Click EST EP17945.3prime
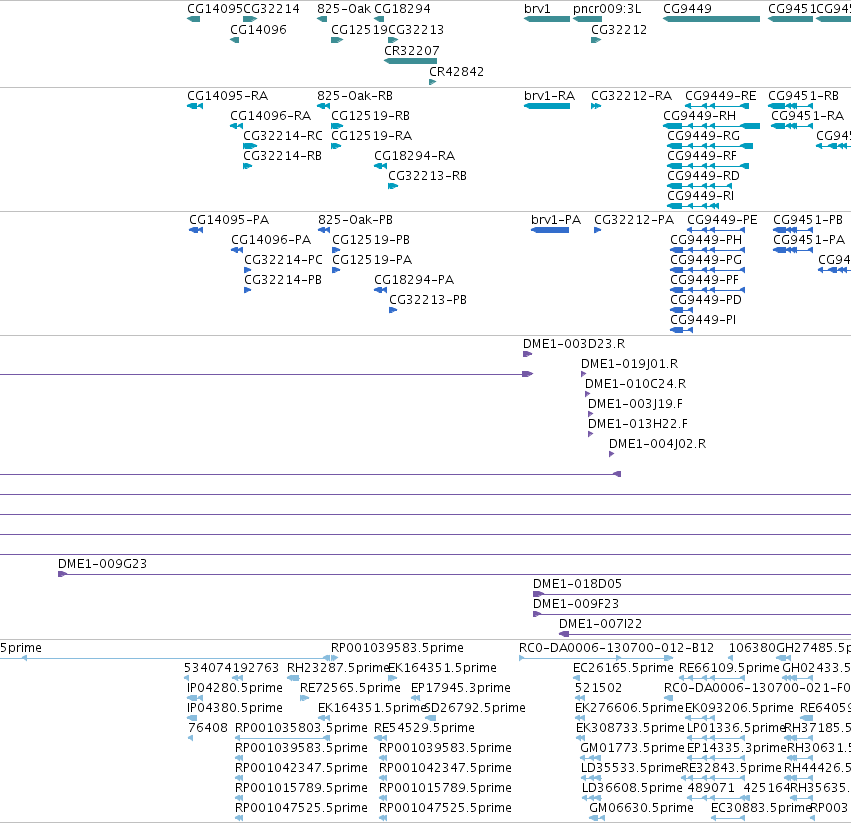 pyautogui.click(x=461, y=688)
